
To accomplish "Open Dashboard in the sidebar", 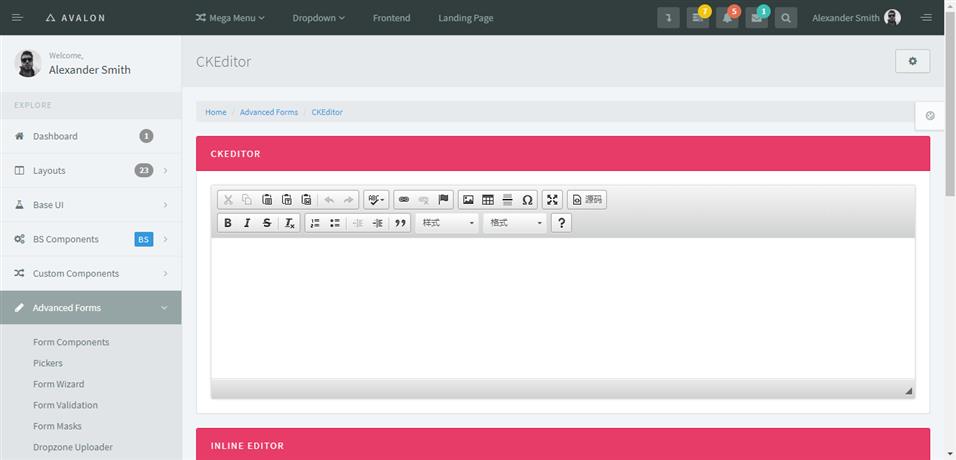I will point(90,136).
